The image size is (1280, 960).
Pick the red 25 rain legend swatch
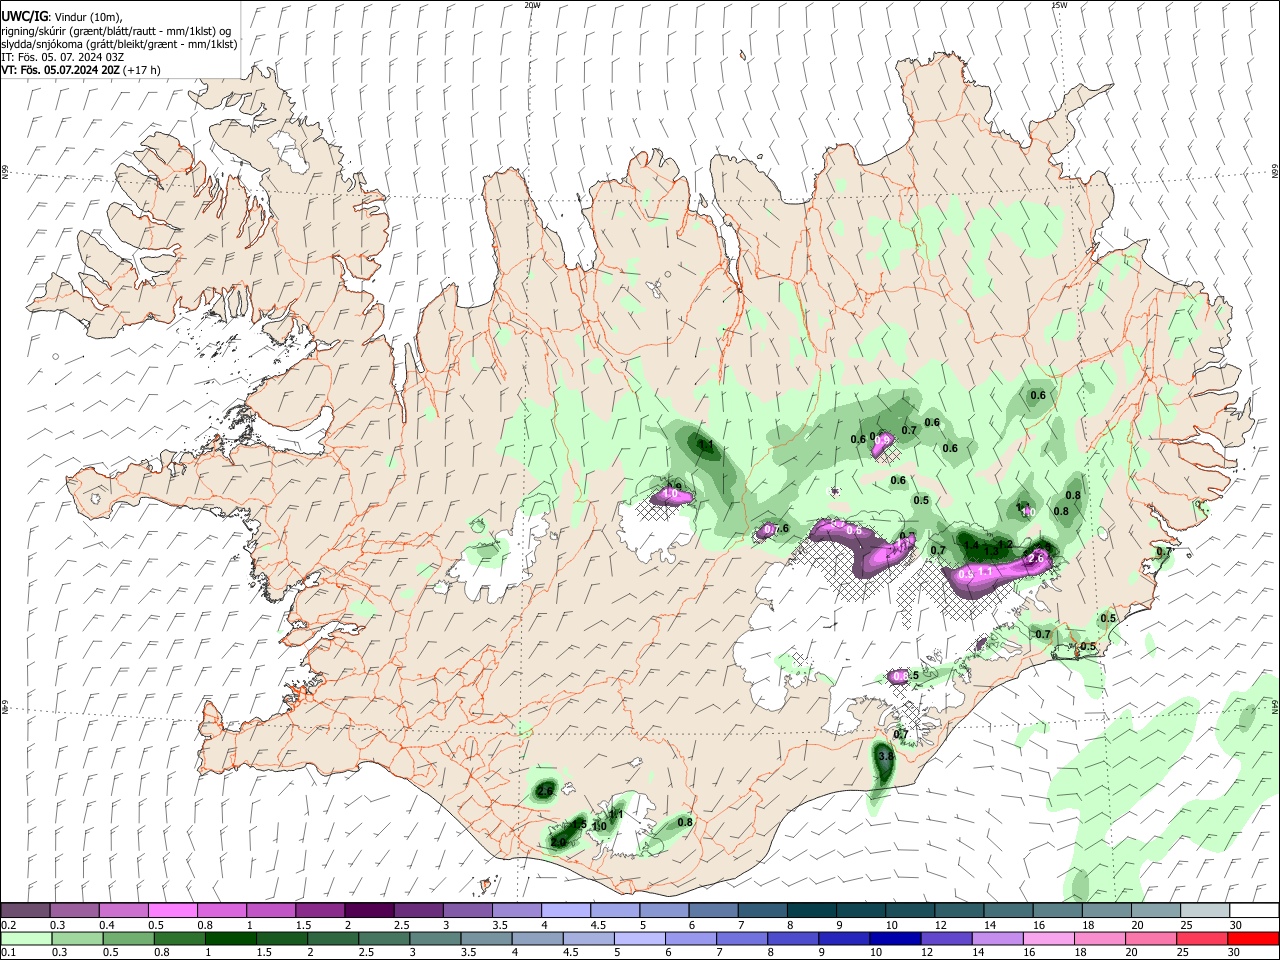click(x=1202, y=938)
